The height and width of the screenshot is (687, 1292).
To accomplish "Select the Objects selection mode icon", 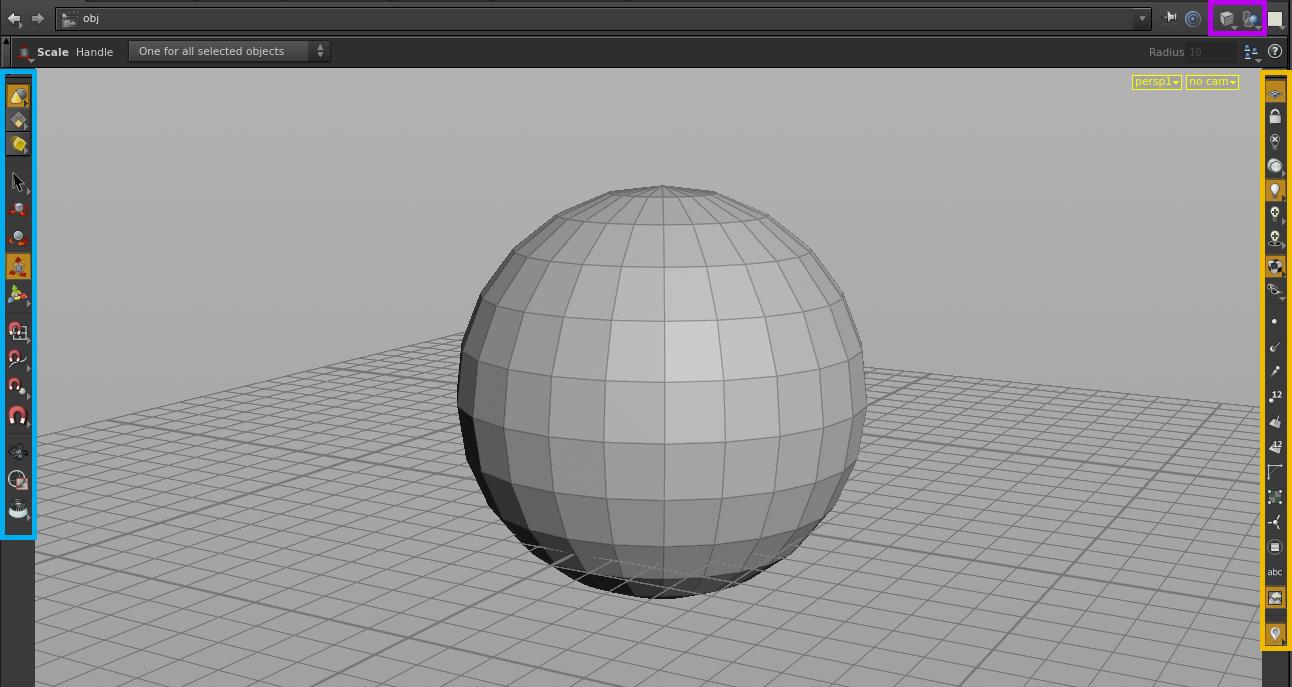I will (x=18, y=95).
